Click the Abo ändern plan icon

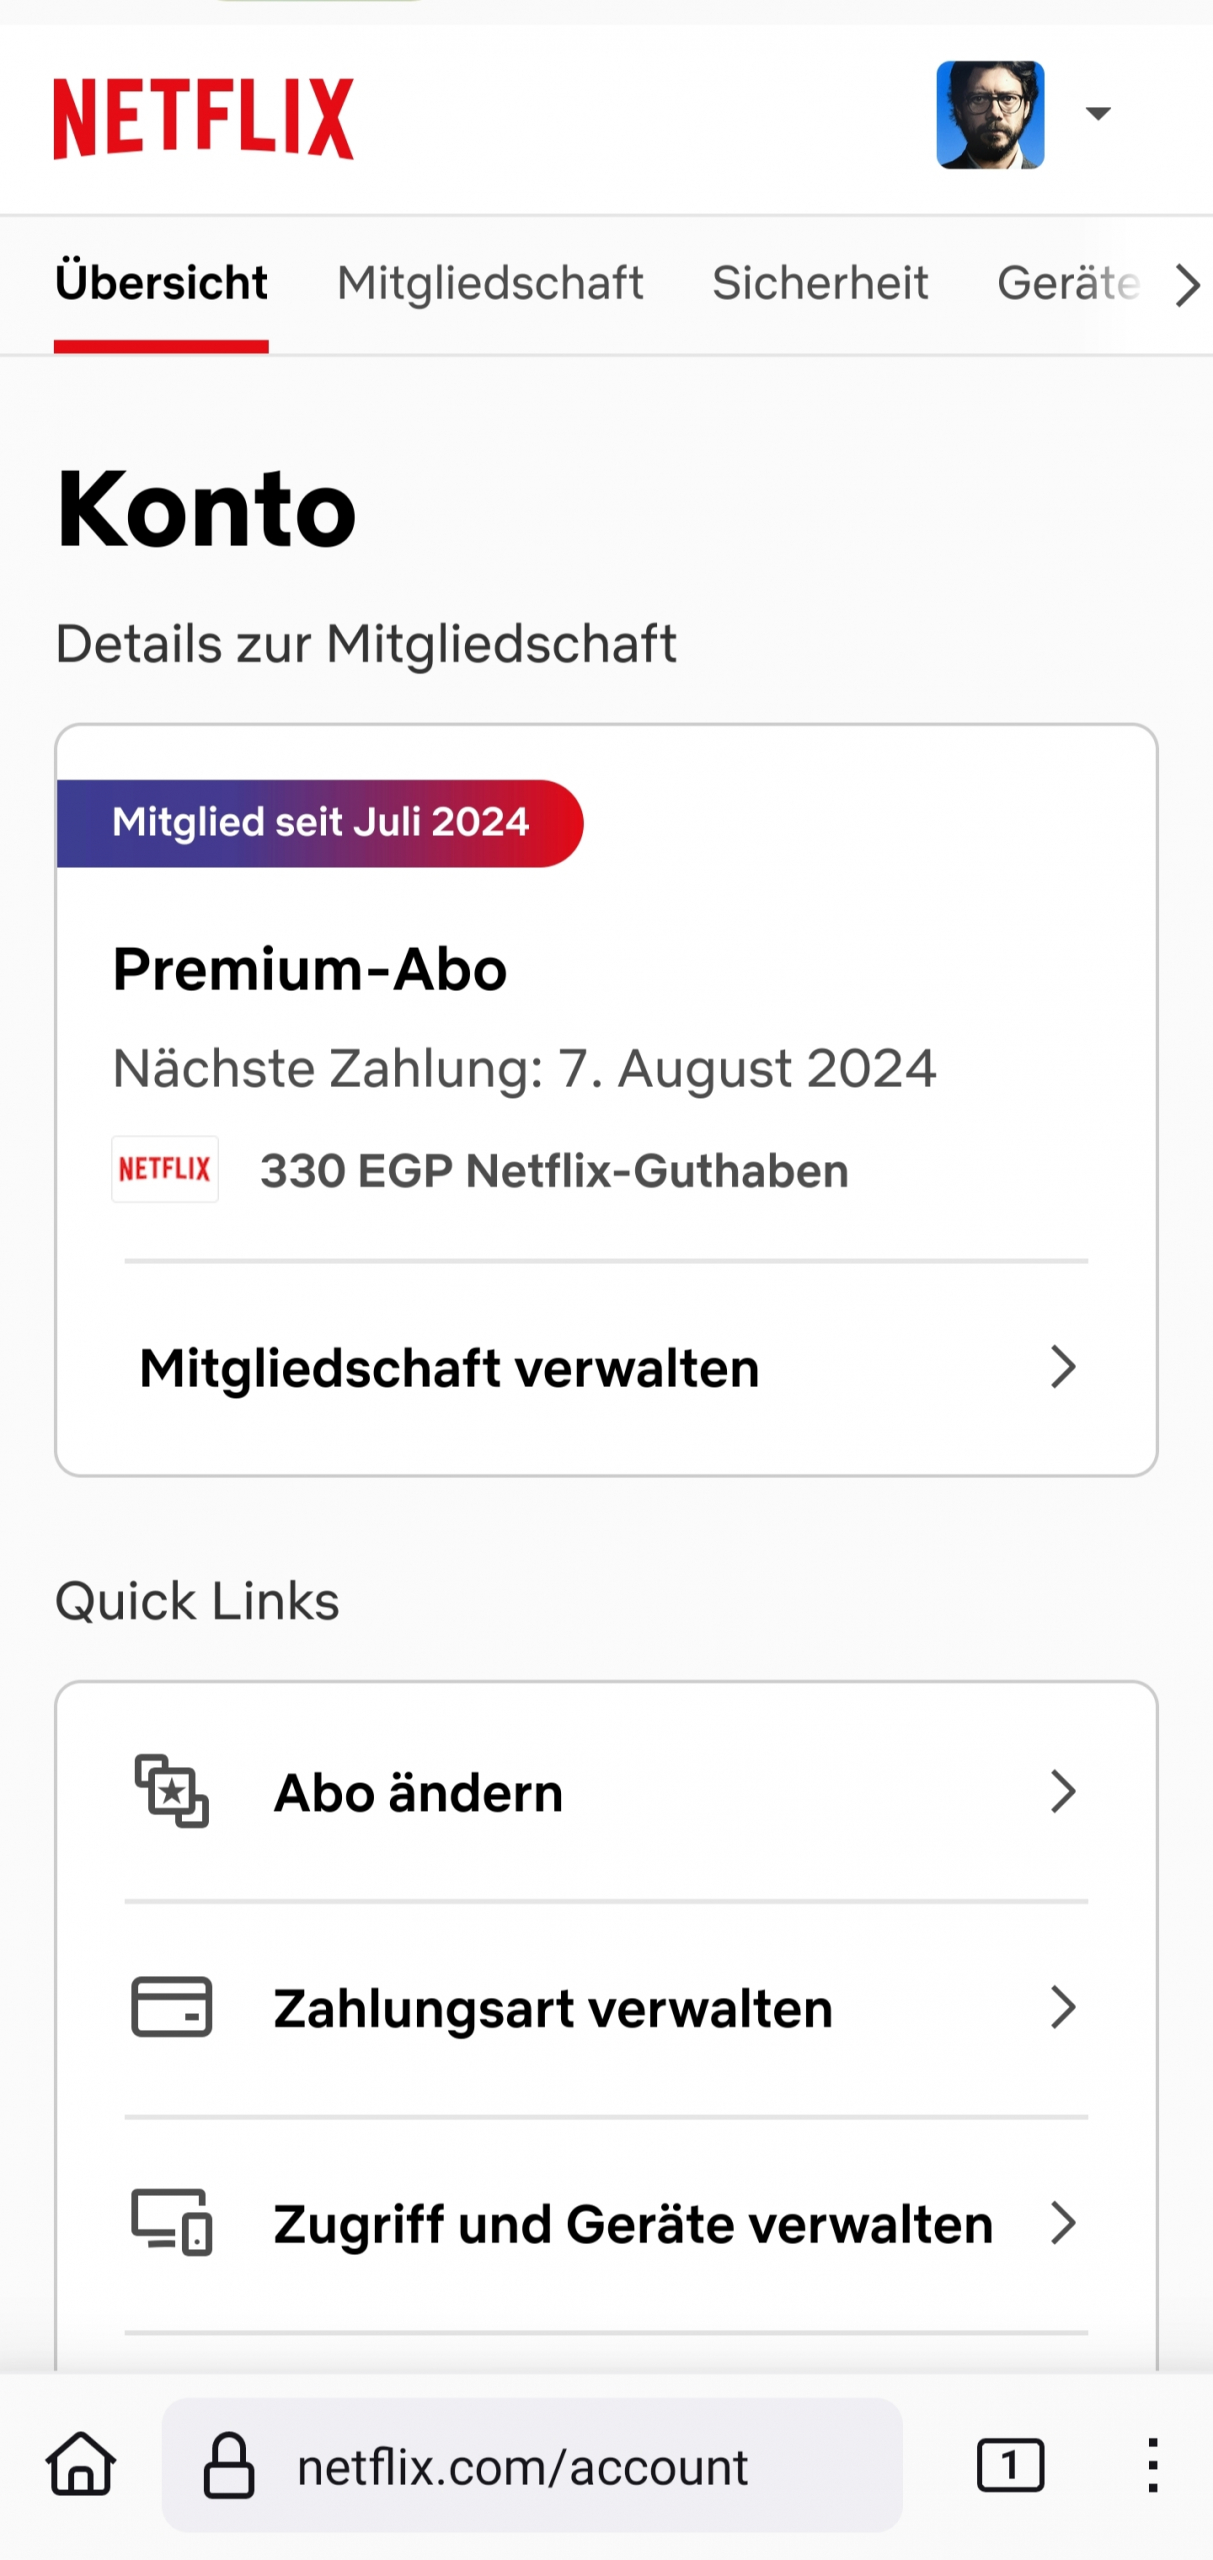click(172, 1791)
